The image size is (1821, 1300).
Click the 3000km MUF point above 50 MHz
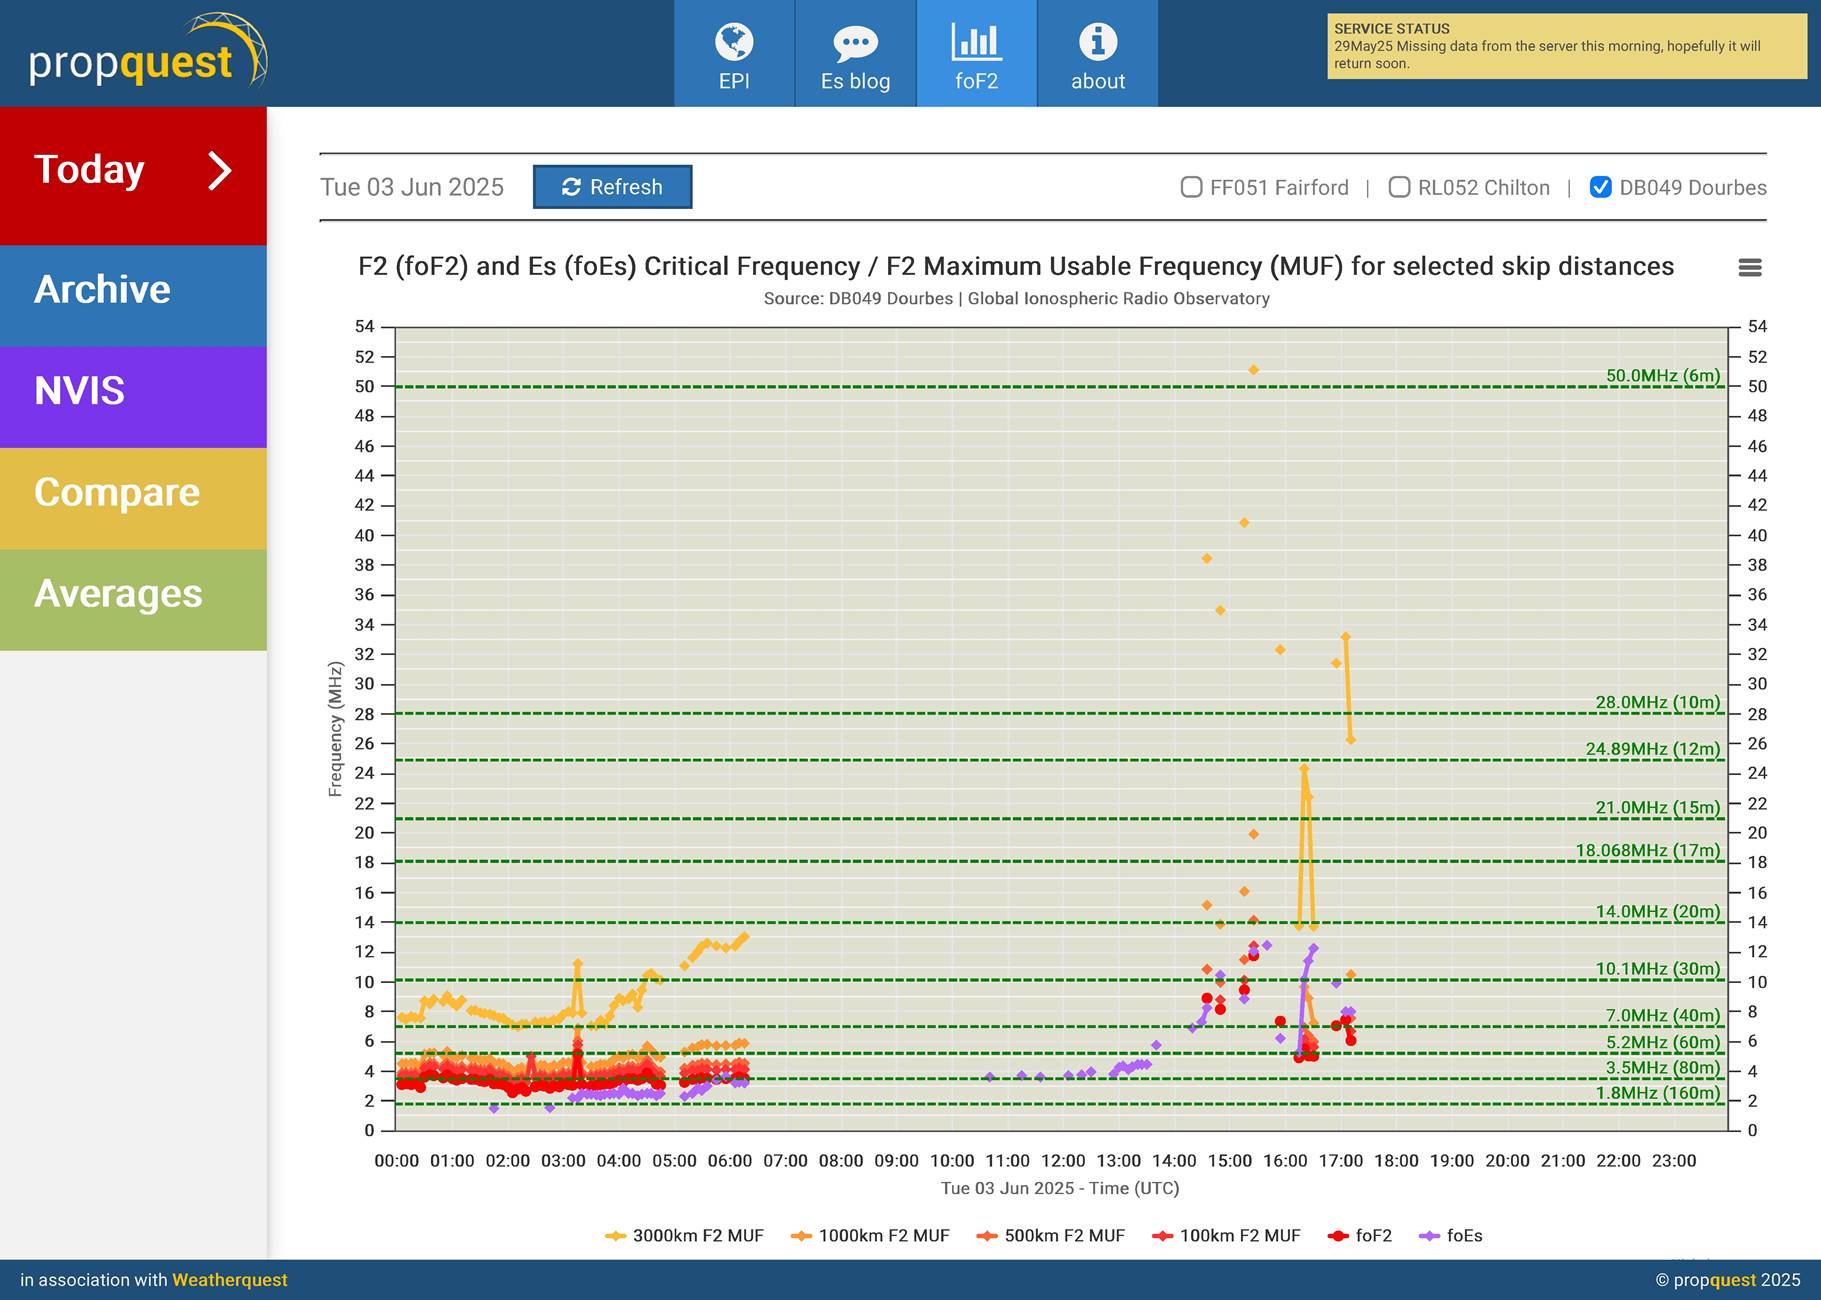(x=1253, y=370)
